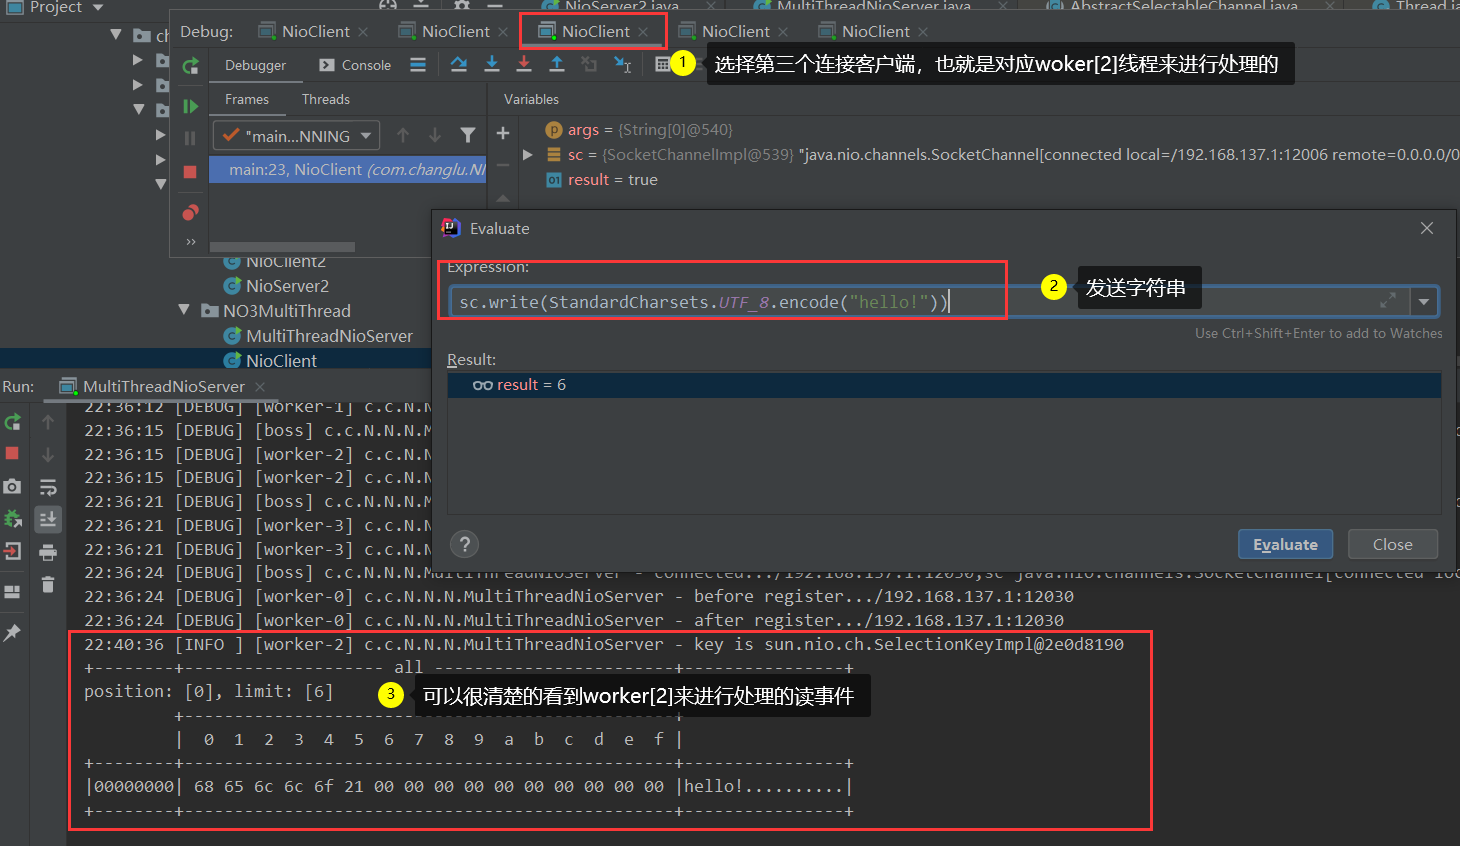
Task: Toggle the frames filter funnel icon
Action: (x=467, y=135)
